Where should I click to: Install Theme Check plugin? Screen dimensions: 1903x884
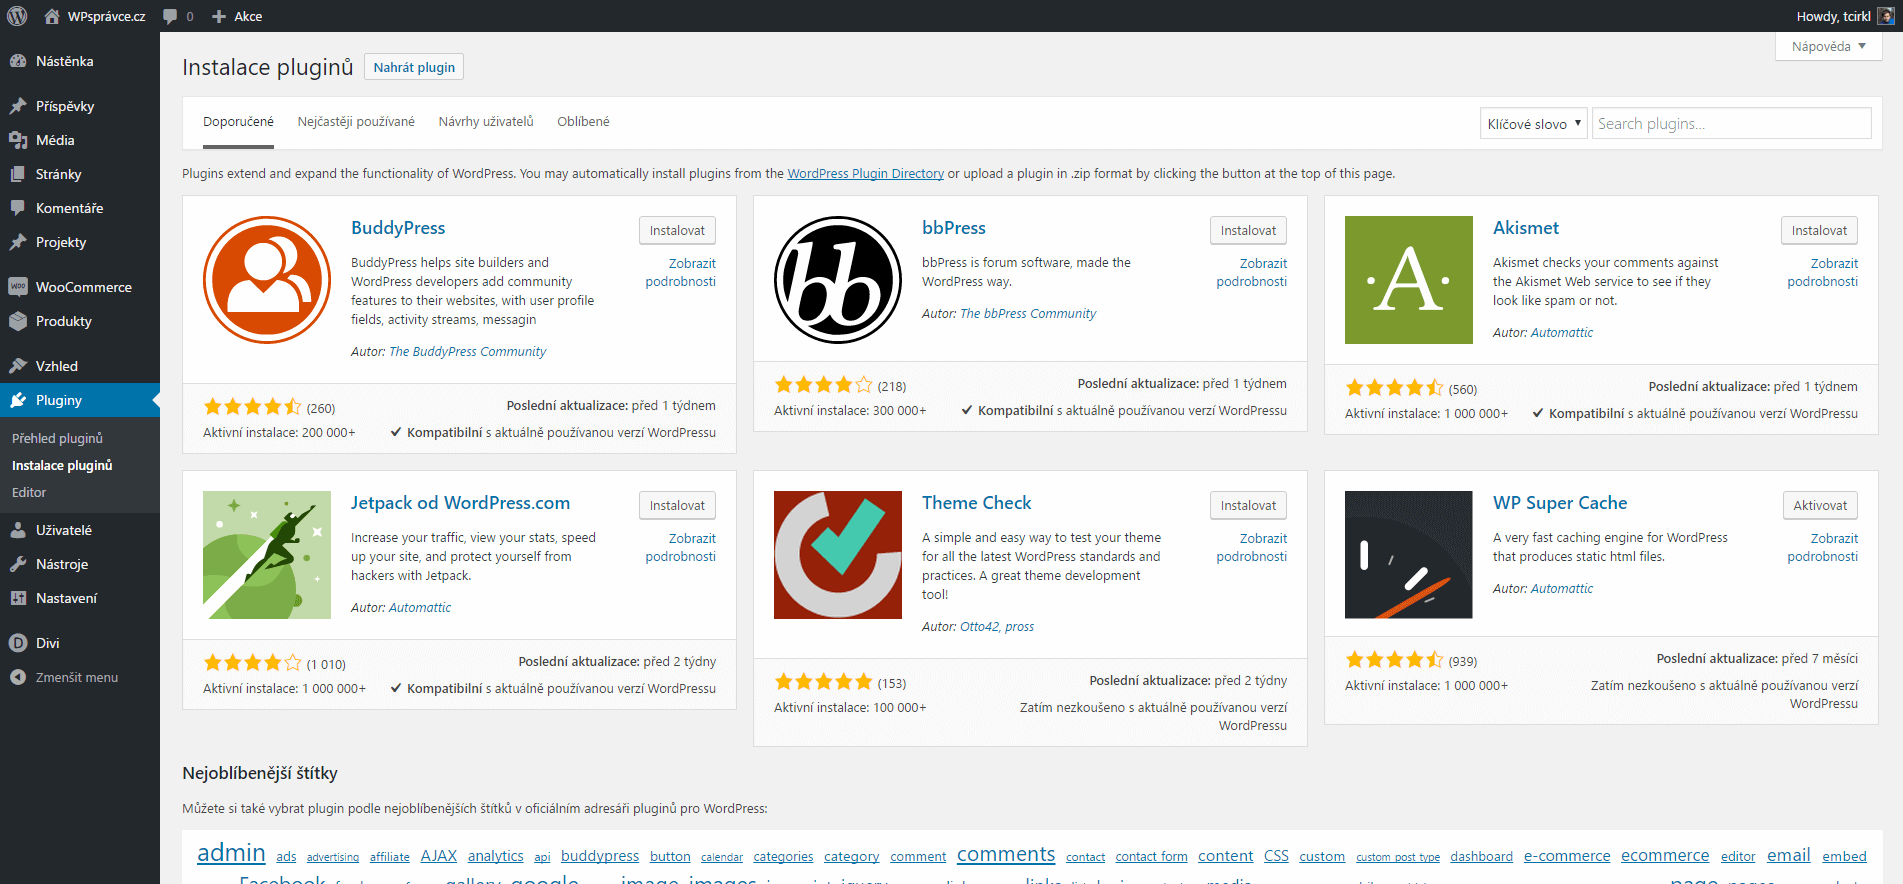(1248, 505)
